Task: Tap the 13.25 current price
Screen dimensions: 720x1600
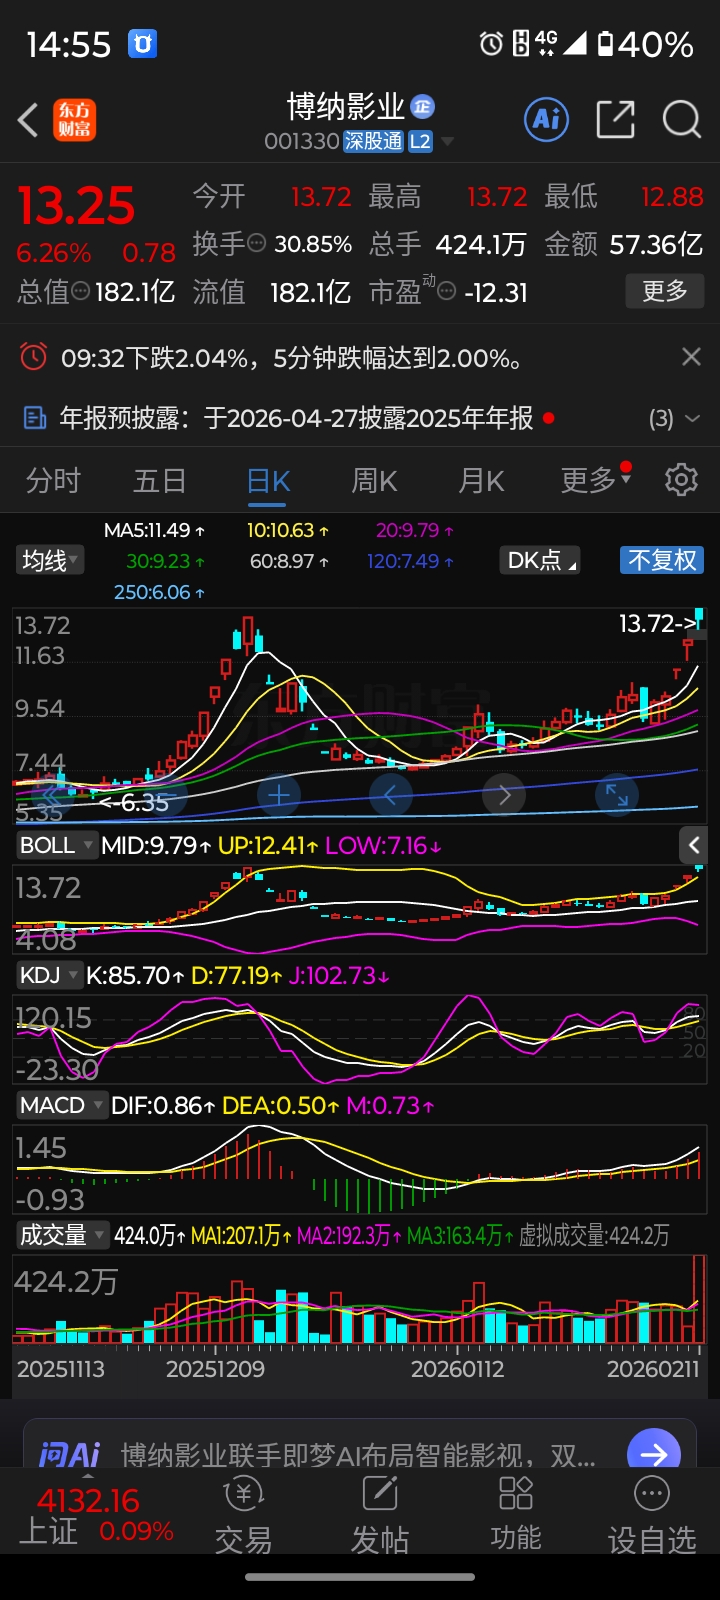Action: [76, 207]
